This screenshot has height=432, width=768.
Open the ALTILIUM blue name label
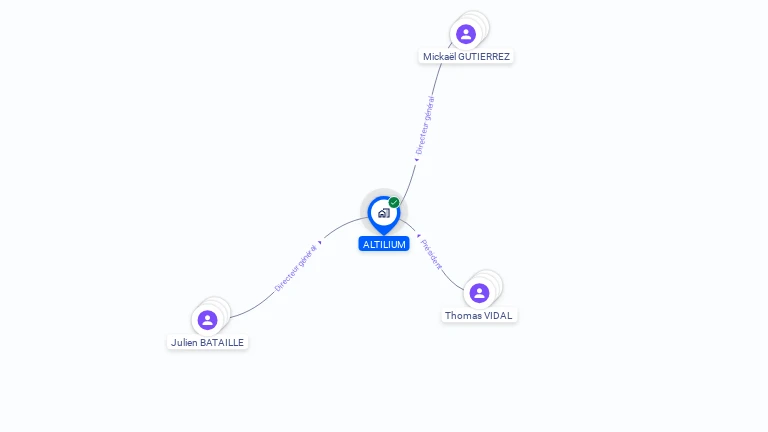[x=384, y=244]
